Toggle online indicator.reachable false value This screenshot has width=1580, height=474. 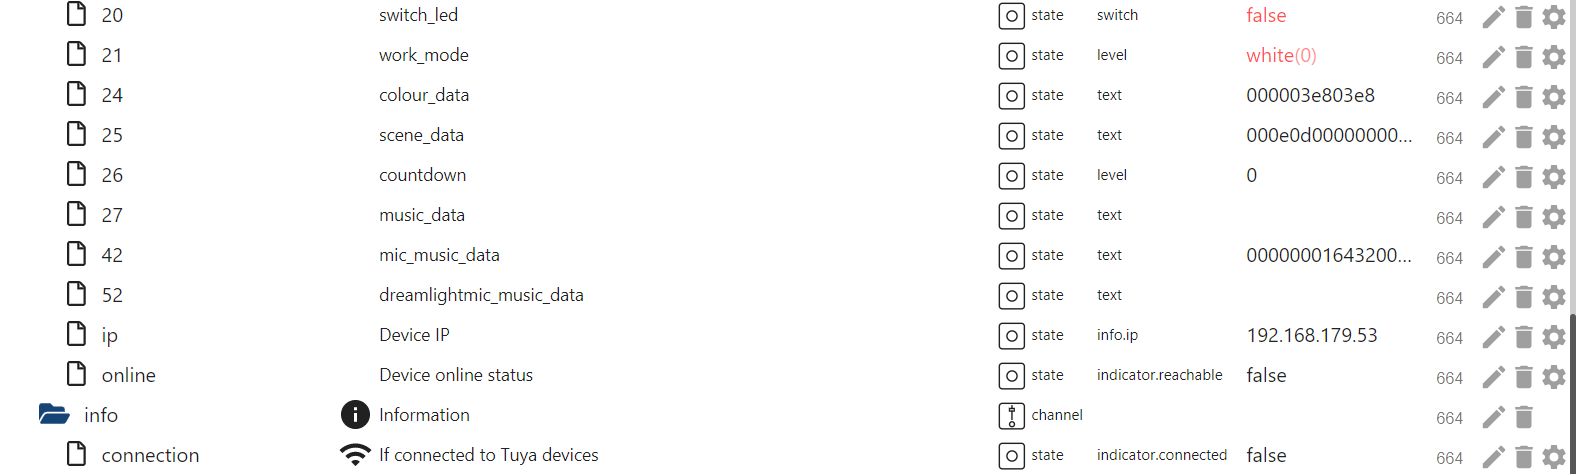pos(1266,376)
